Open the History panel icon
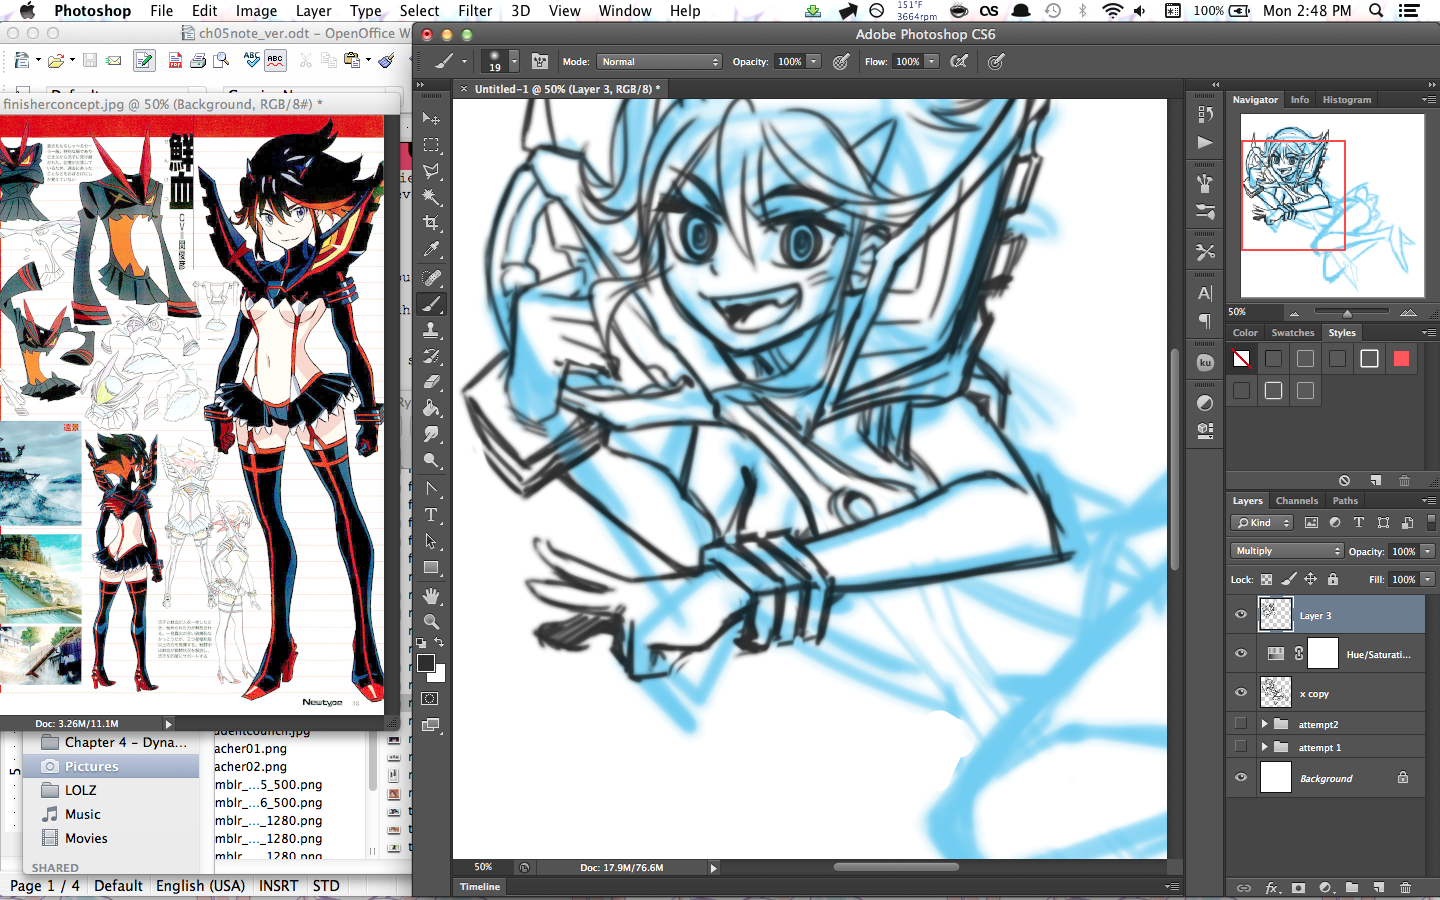Screen dimensions: 1440x900 1205,115
